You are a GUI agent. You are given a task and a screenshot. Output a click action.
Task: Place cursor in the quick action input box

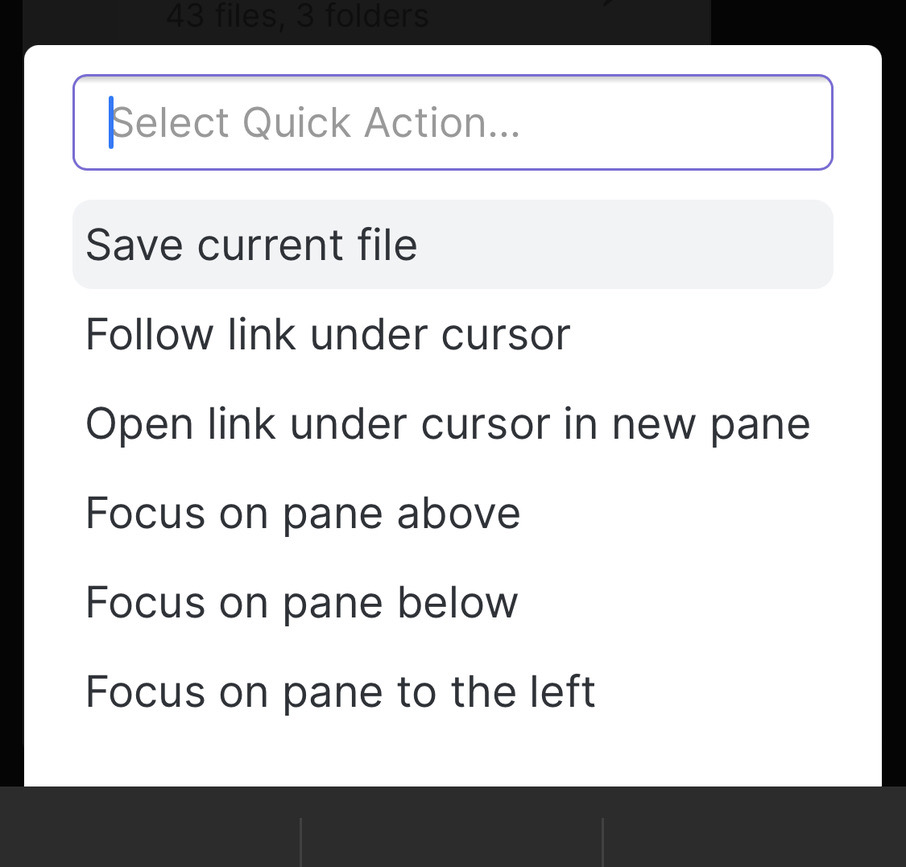pyautogui.click(x=452, y=122)
